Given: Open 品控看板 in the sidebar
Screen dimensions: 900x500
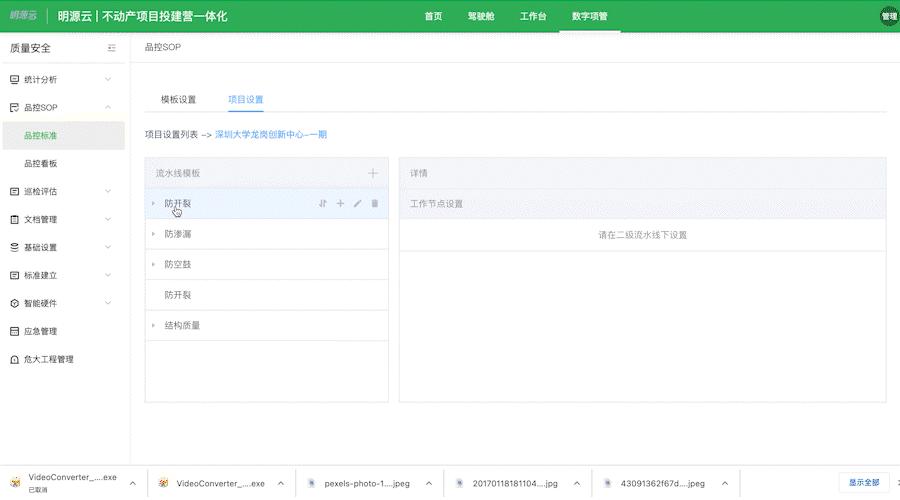Looking at the screenshot, I should coord(41,163).
